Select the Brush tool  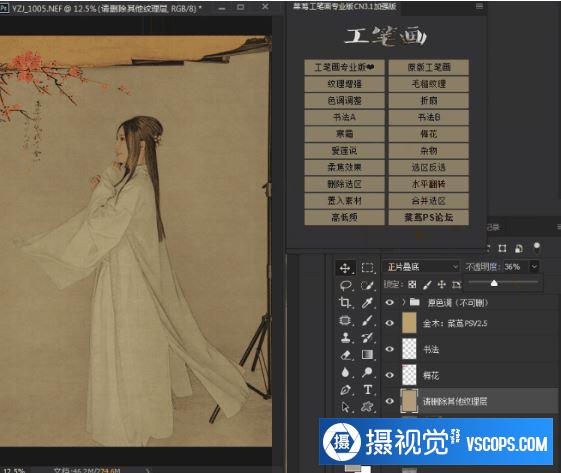[x=367, y=320]
